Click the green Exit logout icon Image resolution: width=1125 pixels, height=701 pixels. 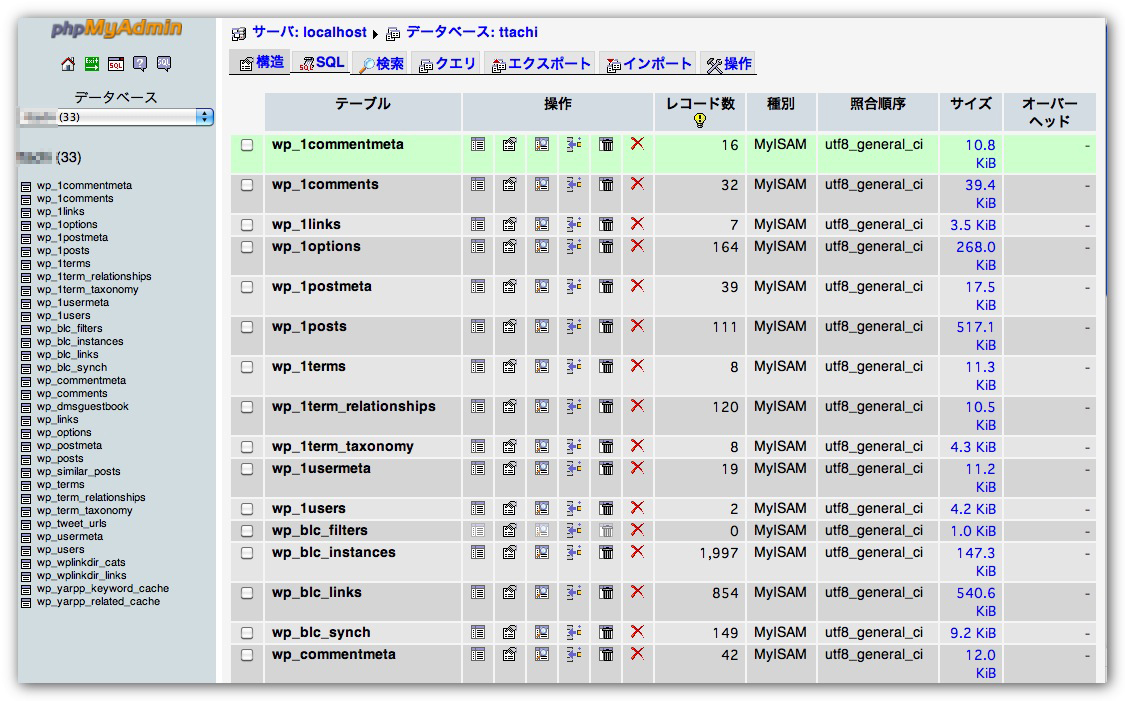click(x=92, y=64)
